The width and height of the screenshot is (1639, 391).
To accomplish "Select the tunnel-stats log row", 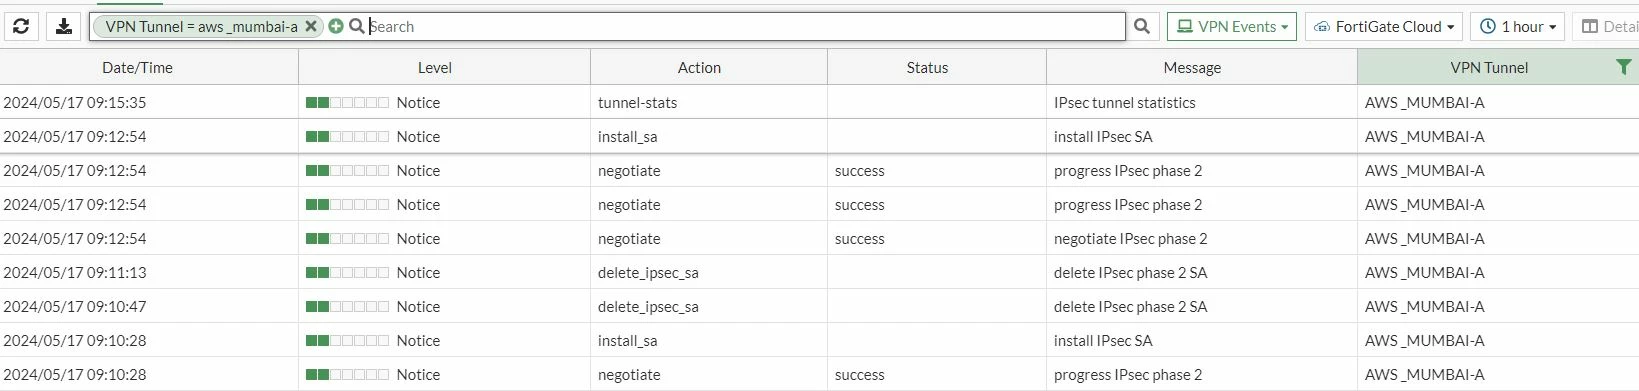I will click(819, 102).
